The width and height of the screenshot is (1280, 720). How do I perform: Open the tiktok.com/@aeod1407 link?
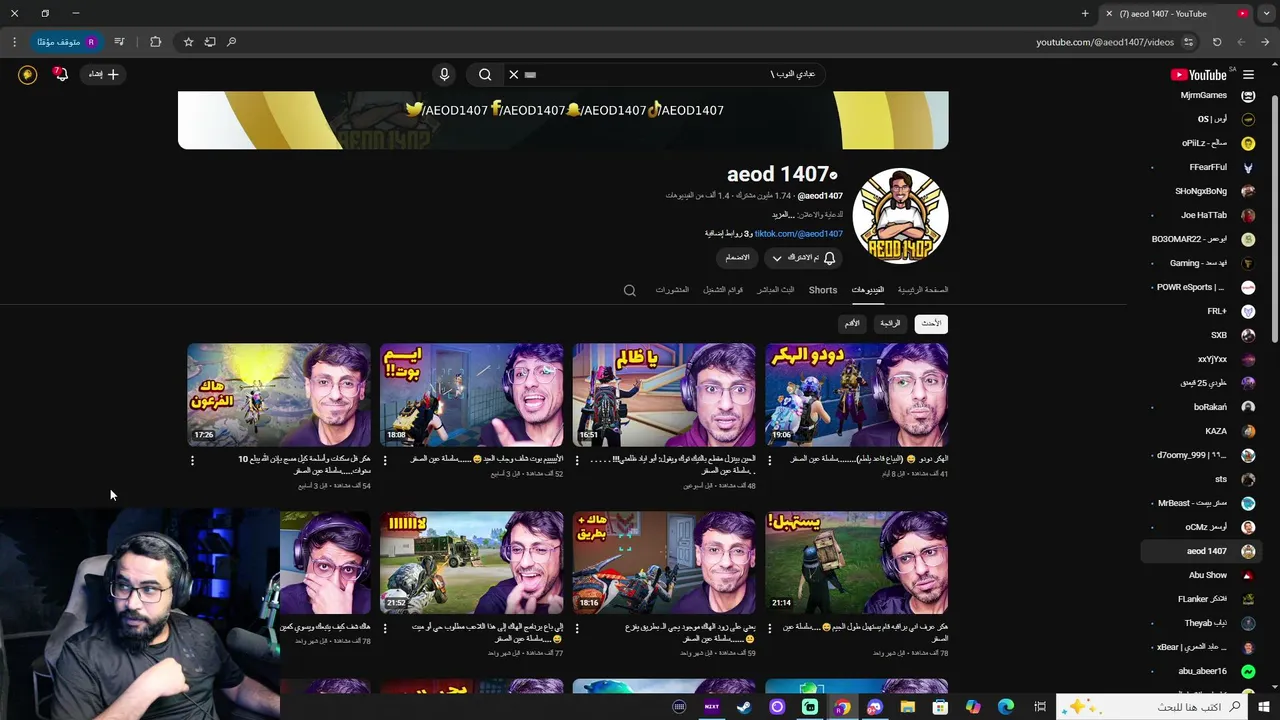[x=798, y=234]
